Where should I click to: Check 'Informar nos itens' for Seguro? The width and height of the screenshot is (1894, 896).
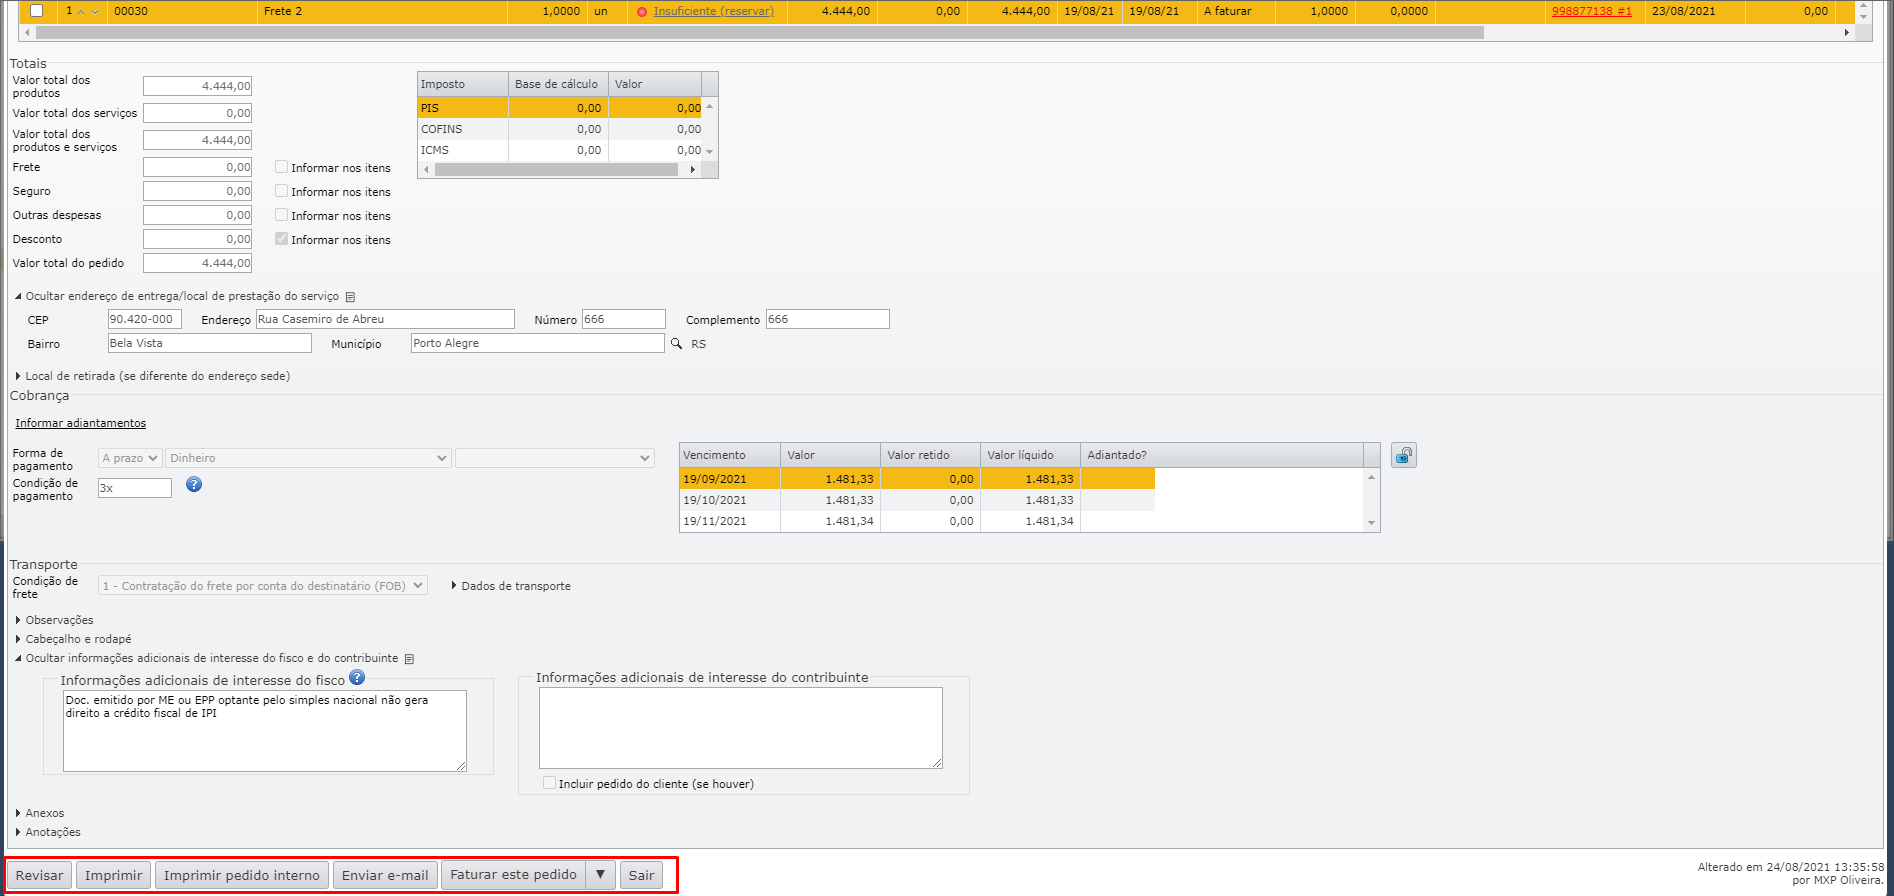[282, 191]
